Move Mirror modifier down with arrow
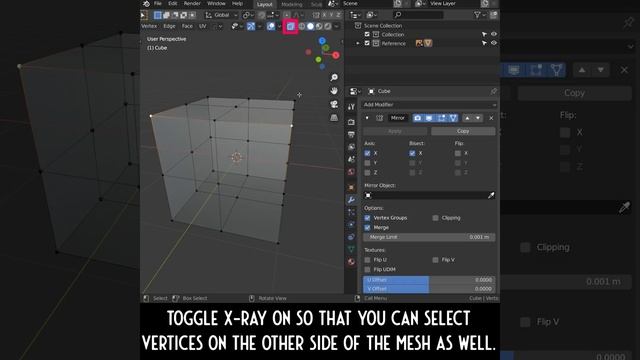The width and height of the screenshot is (640, 360). click(x=478, y=118)
